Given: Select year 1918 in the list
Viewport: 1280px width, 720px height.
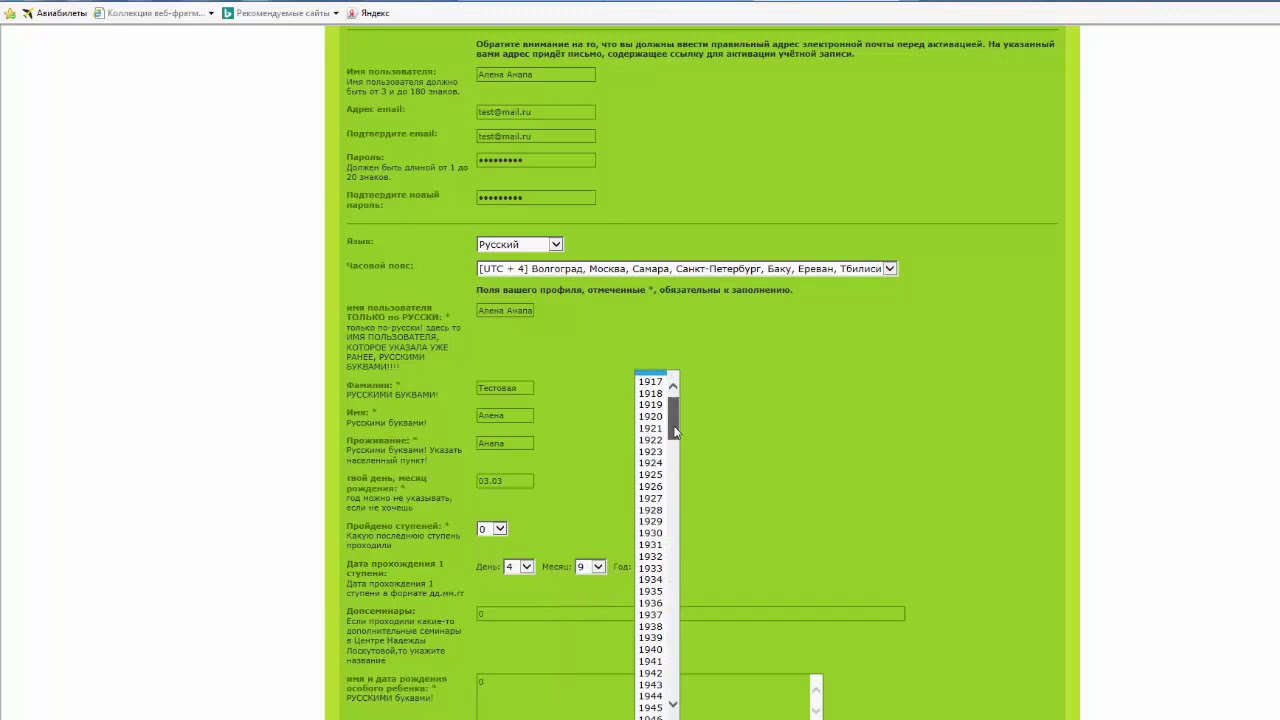Looking at the screenshot, I should [x=650, y=394].
